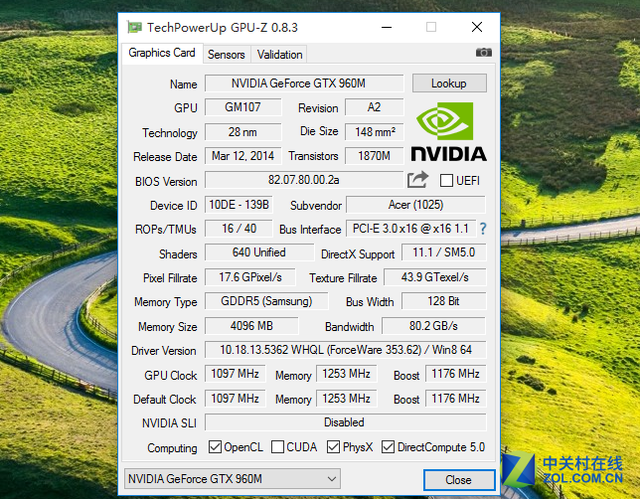This screenshot has width=640, height=499.
Task: Toggle the PhysX checkbox
Action: [x=333, y=447]
